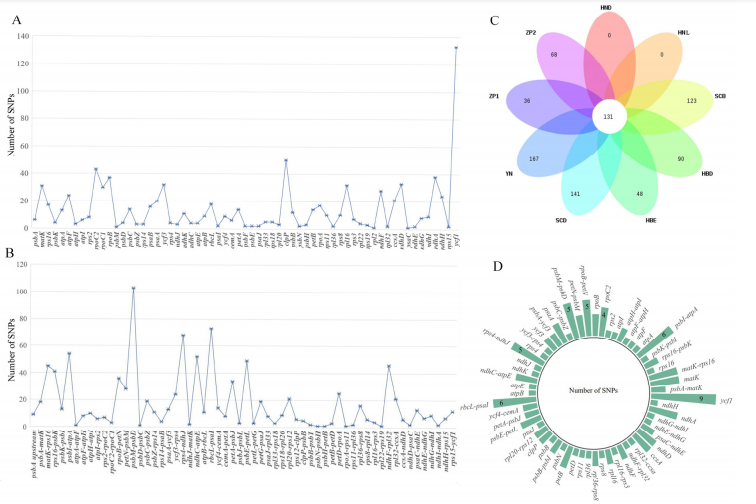
Task: Click the HBD label of the Venn diagram
Action: coord(707,174)
